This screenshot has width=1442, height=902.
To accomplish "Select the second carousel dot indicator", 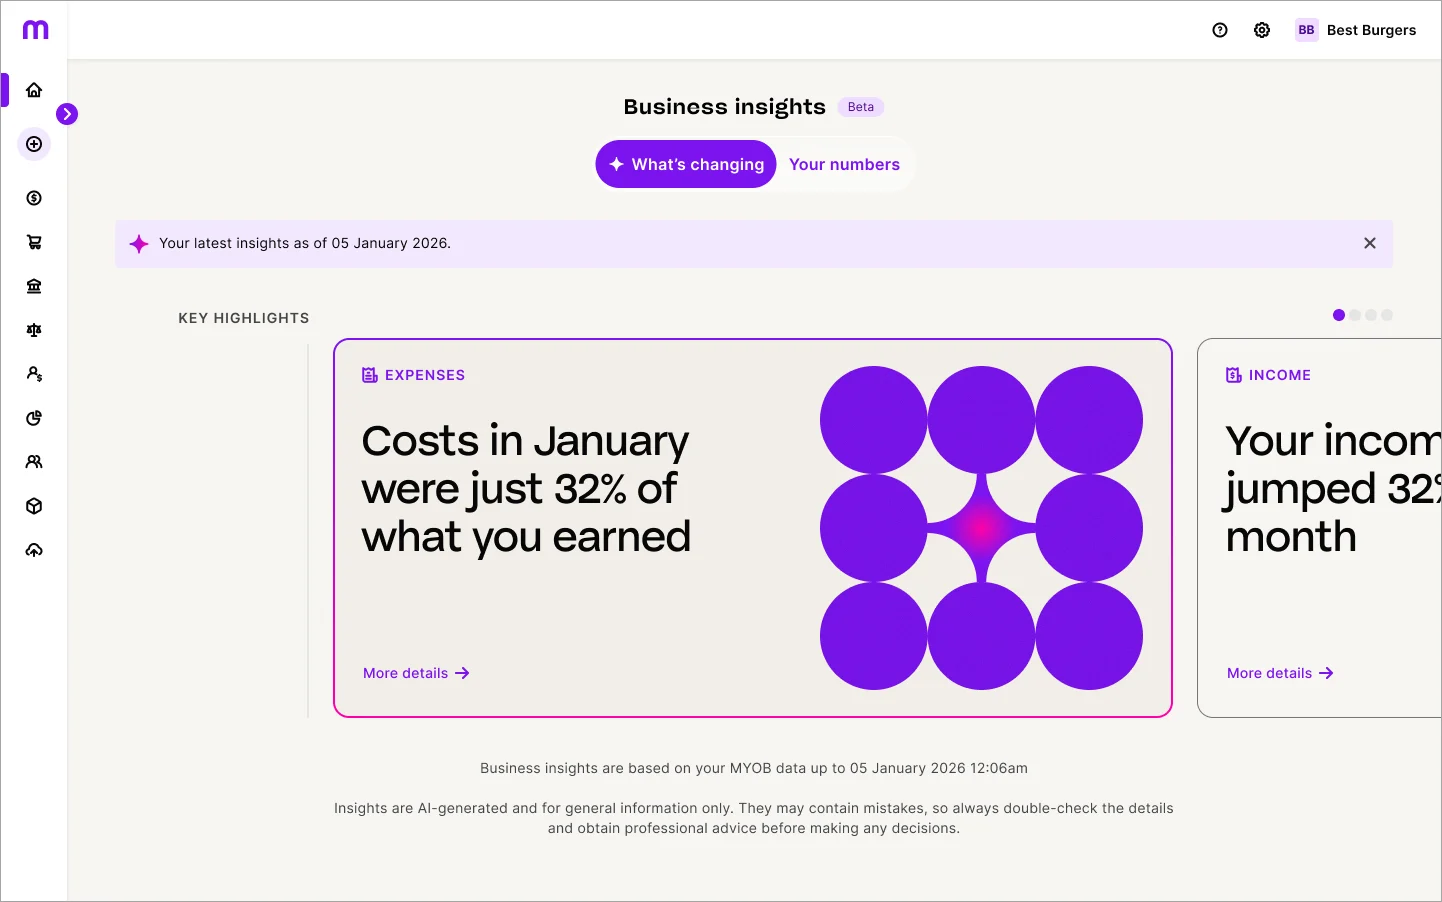I will pos(1355,315).
